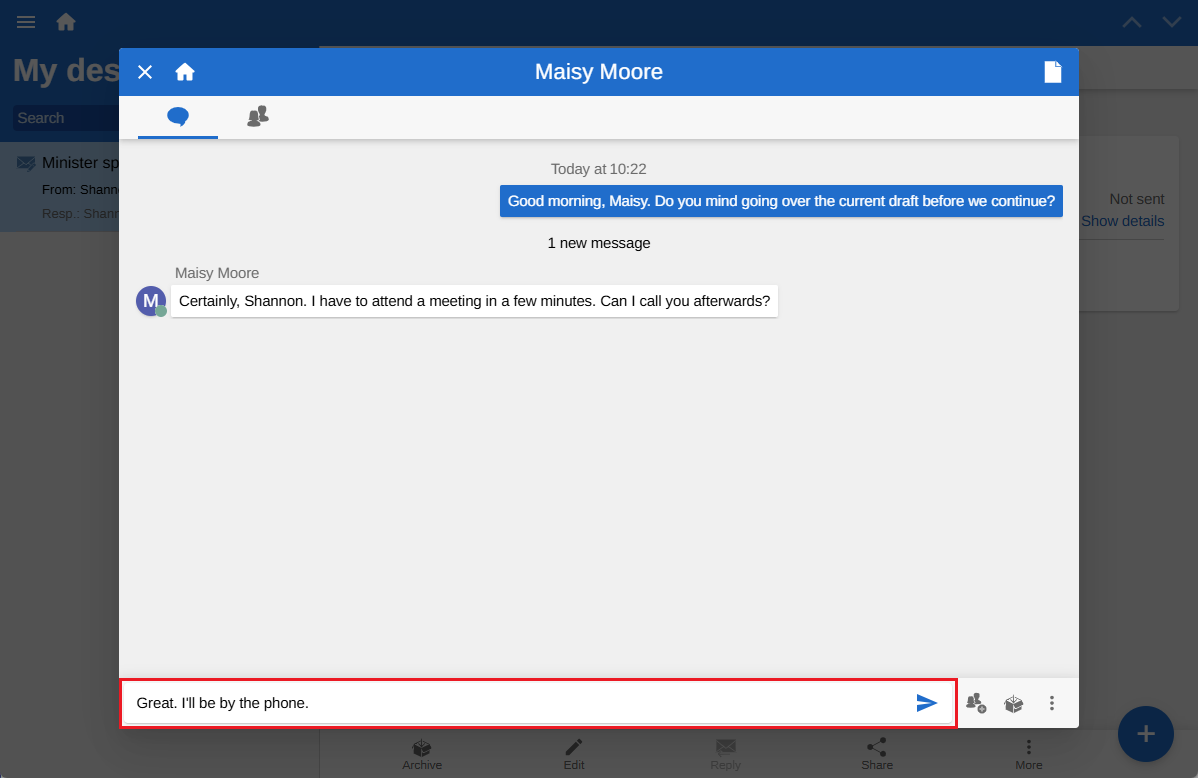The height and width of the screenshot is (778, 1198).
Task: Switch to the chat messages tab
Action: point(178,117)
